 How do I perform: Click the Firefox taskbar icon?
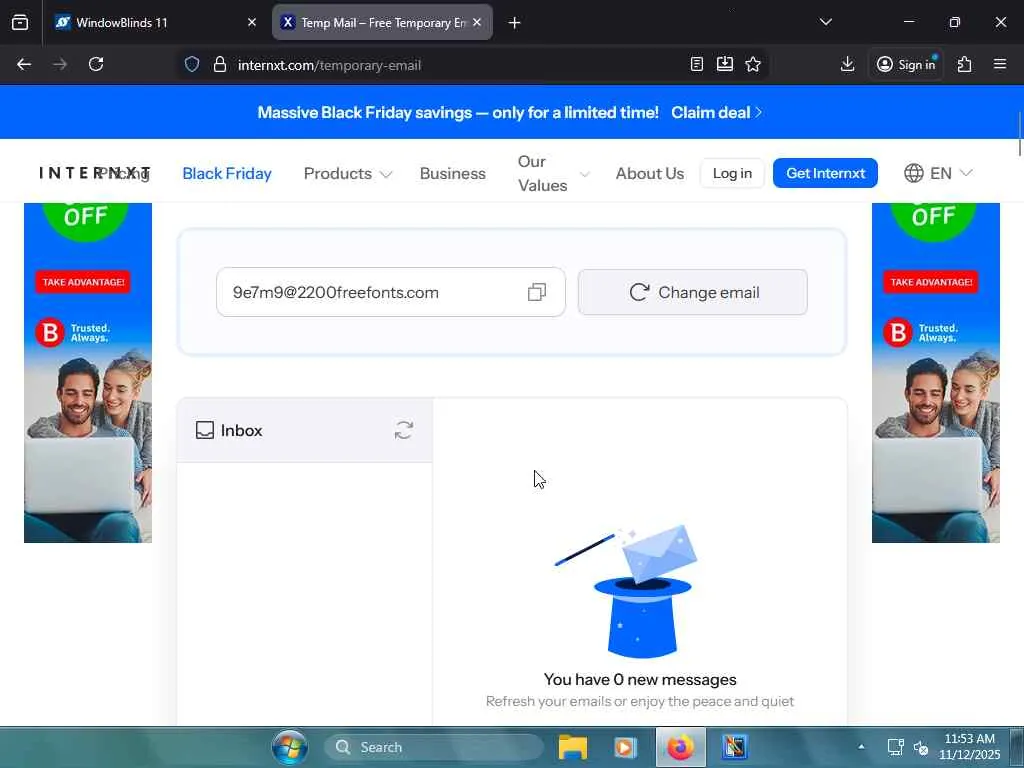680,747
